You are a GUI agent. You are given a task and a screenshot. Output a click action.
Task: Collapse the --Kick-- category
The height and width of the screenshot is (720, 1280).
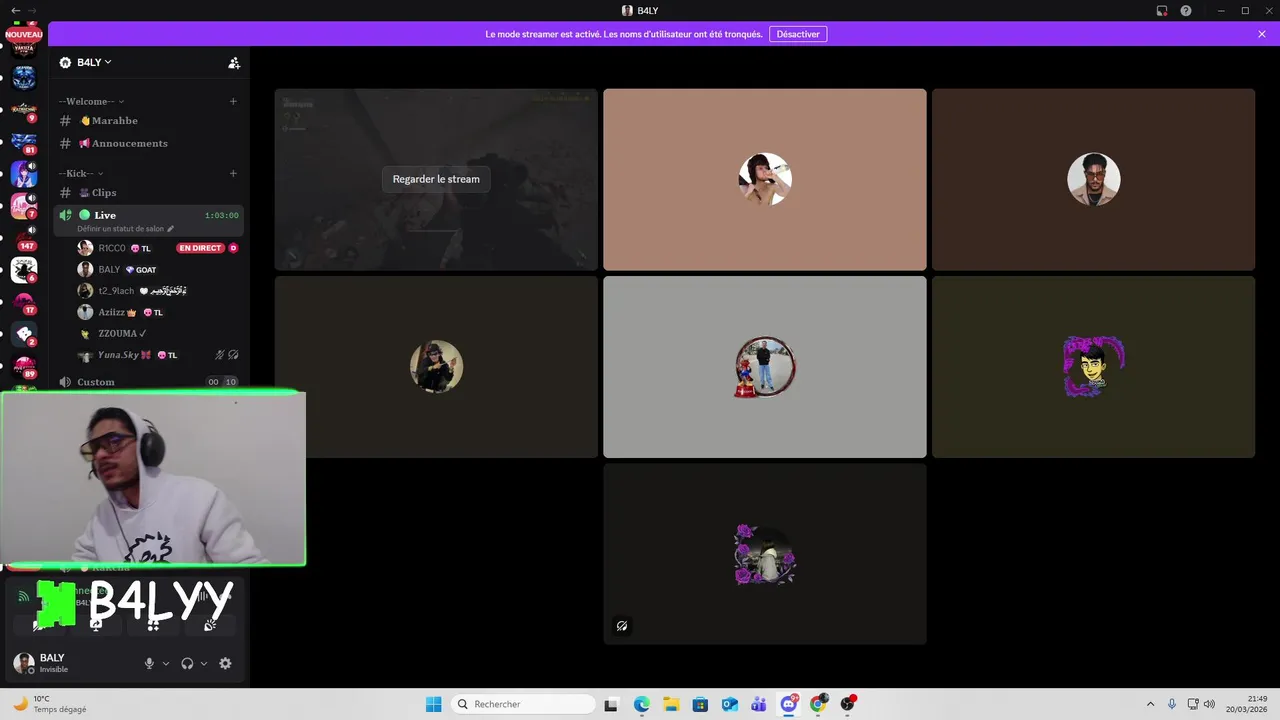[x=81, y=173]
